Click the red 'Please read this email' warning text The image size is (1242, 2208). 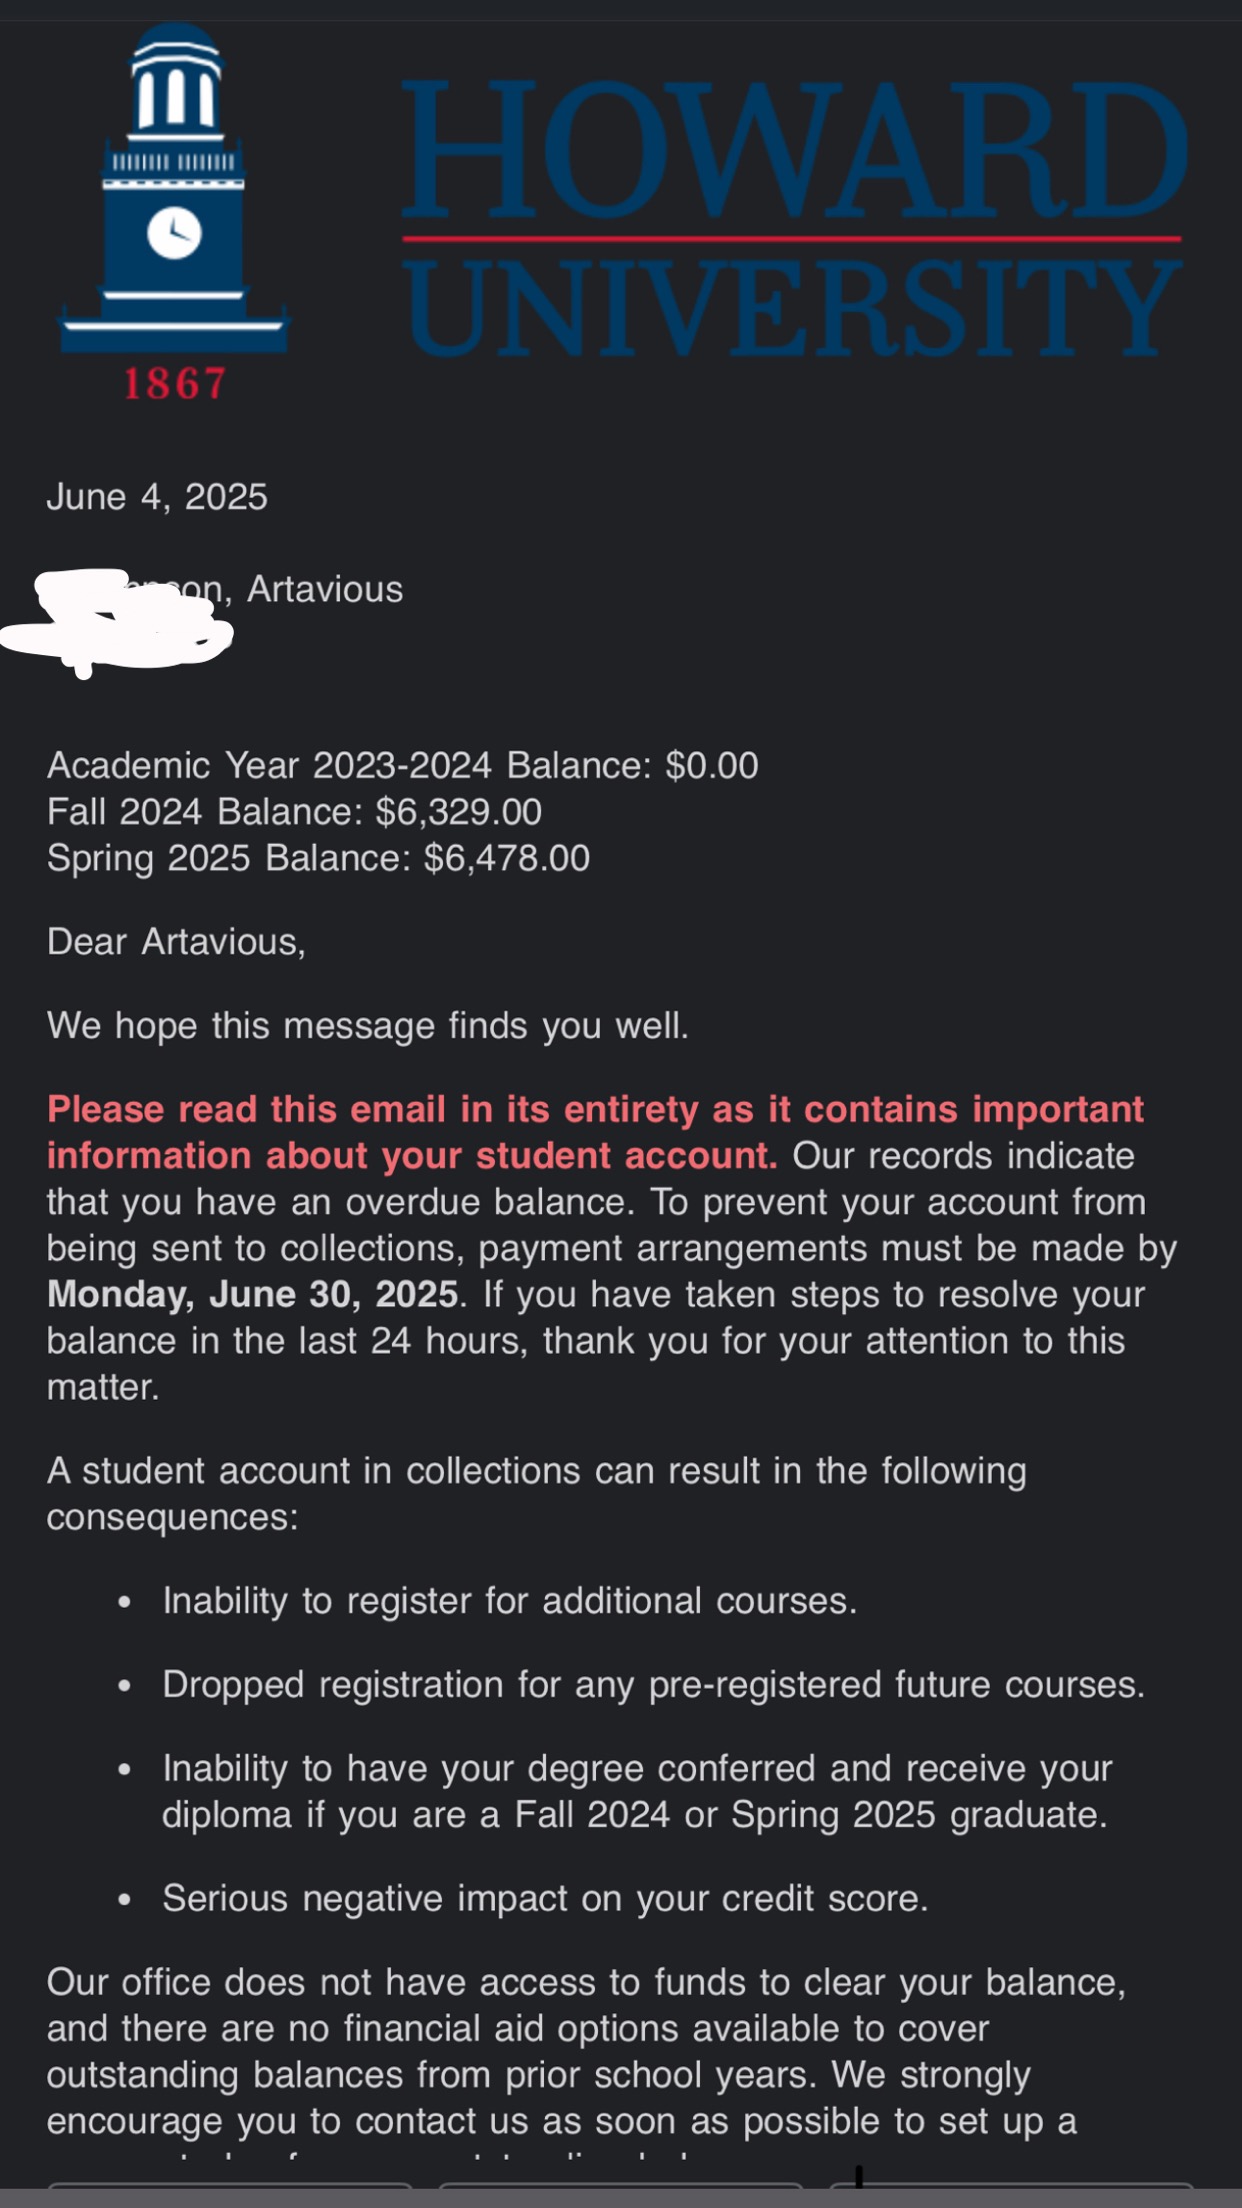(x=594, y=1110)
